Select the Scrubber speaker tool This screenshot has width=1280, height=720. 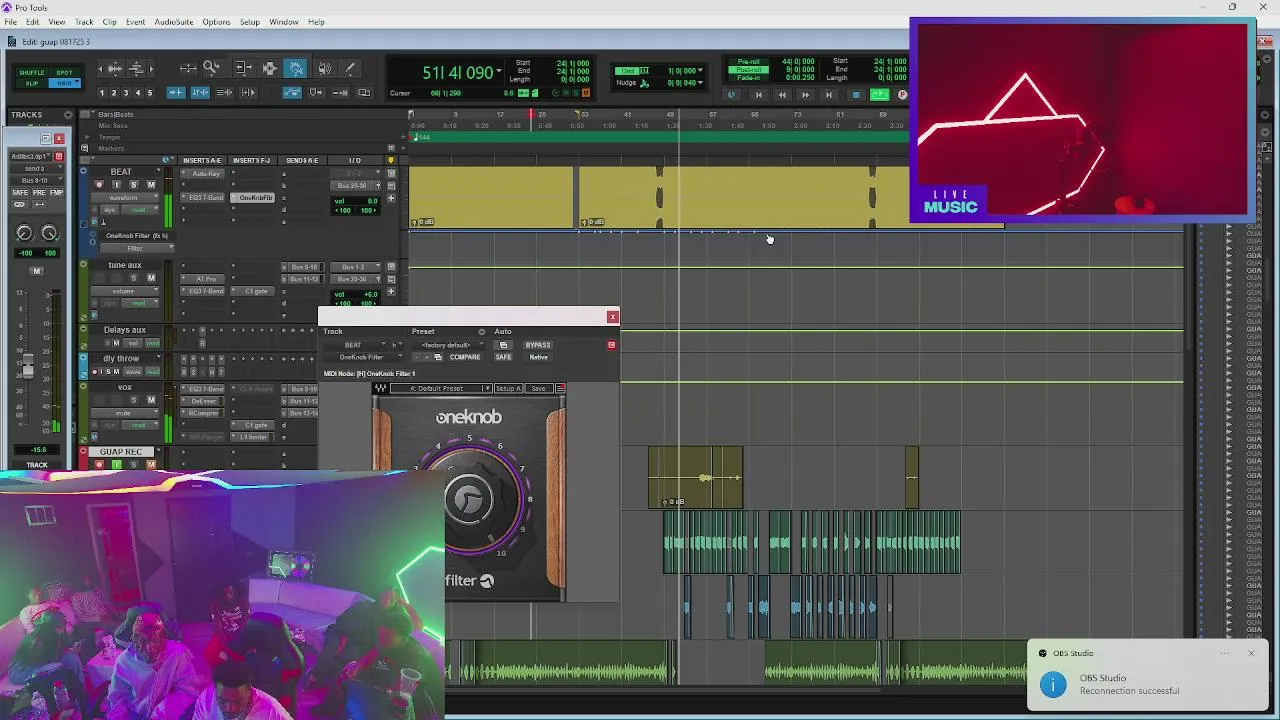tap(324, 68)
